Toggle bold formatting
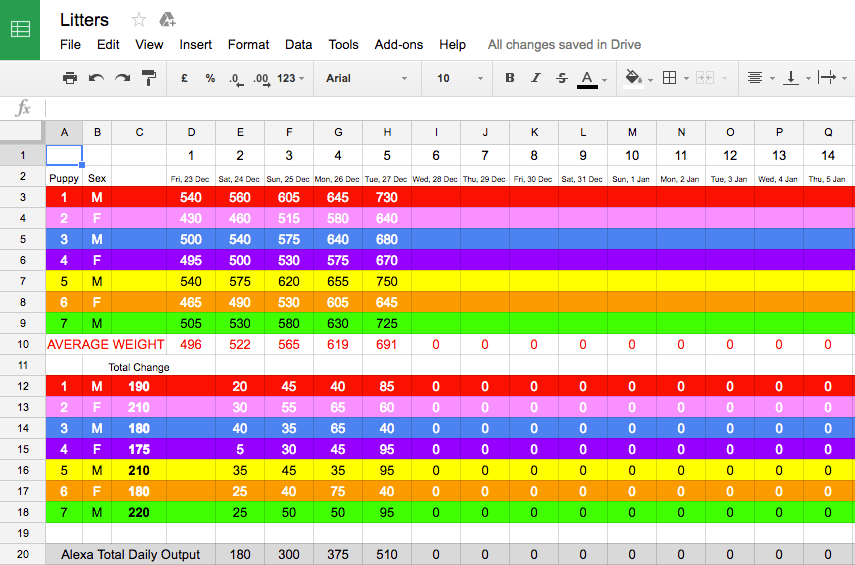 510,78
